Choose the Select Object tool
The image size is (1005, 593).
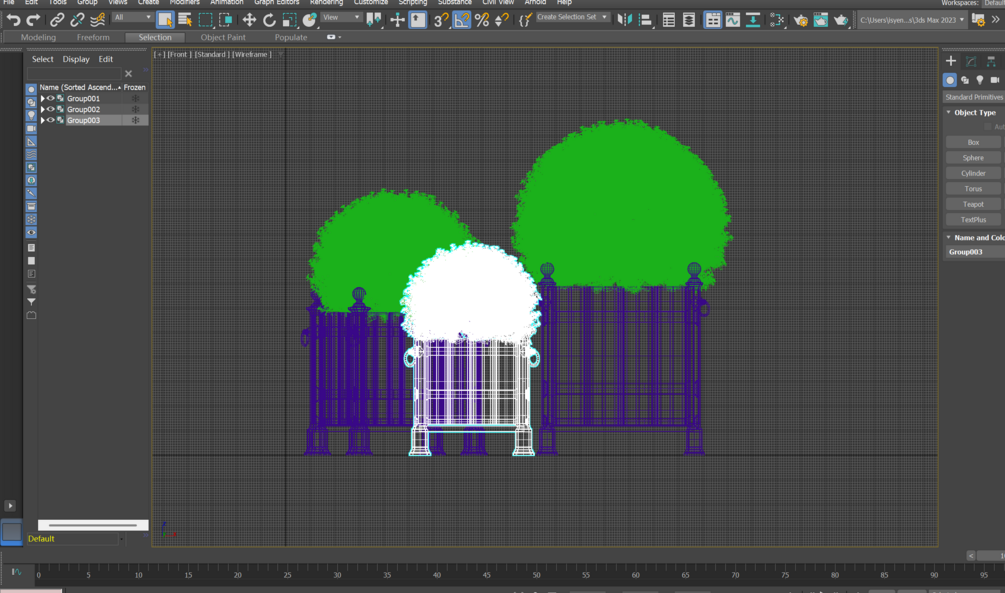tap(165, 20)
